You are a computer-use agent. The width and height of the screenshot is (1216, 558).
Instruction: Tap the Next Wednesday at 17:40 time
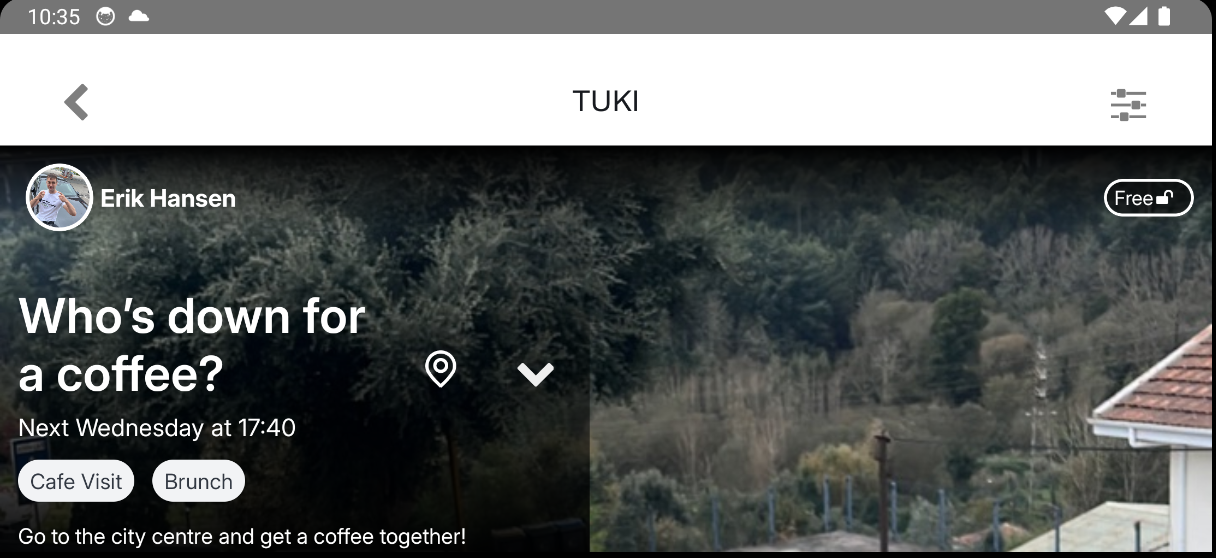(157, 428)
